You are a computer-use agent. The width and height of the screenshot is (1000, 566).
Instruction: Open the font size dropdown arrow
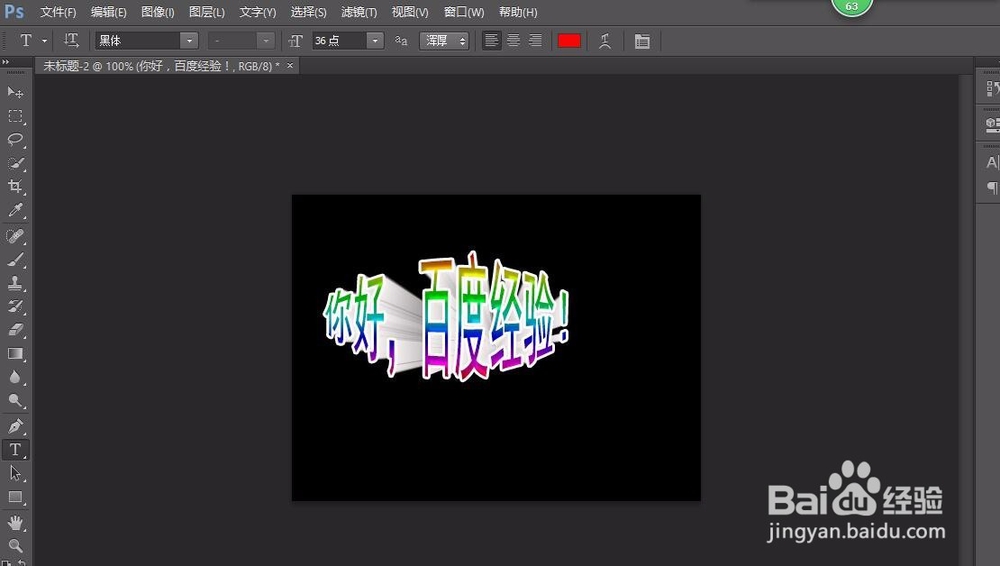coord(375,41)
